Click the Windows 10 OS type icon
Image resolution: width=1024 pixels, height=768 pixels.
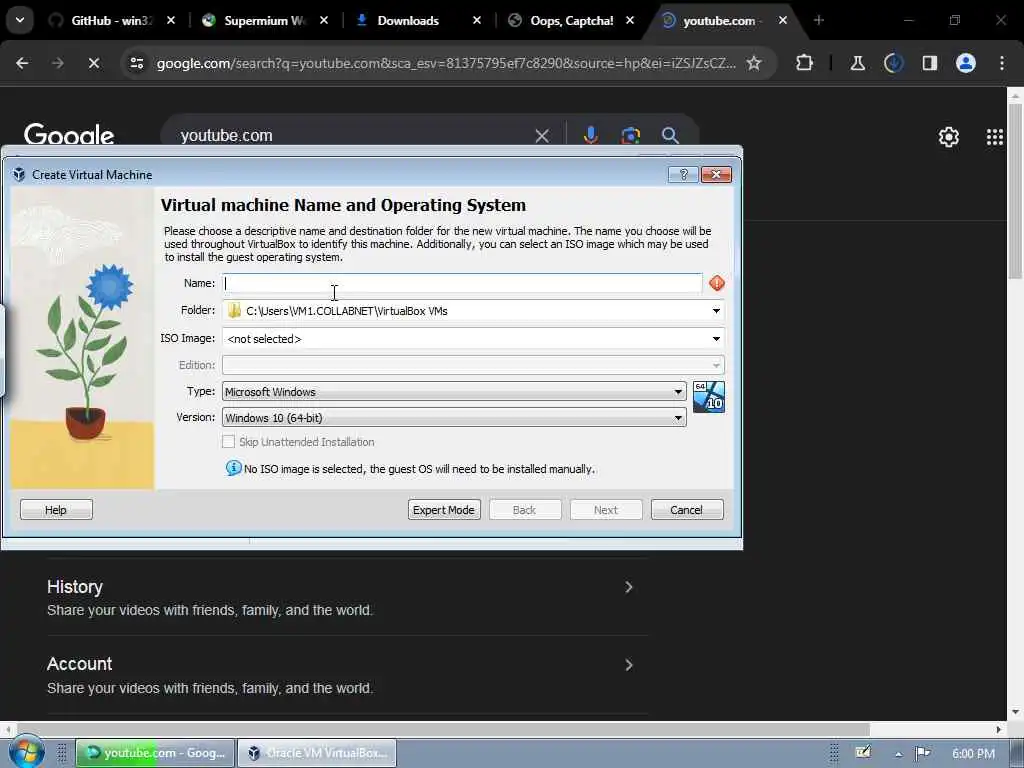[709, 397]
